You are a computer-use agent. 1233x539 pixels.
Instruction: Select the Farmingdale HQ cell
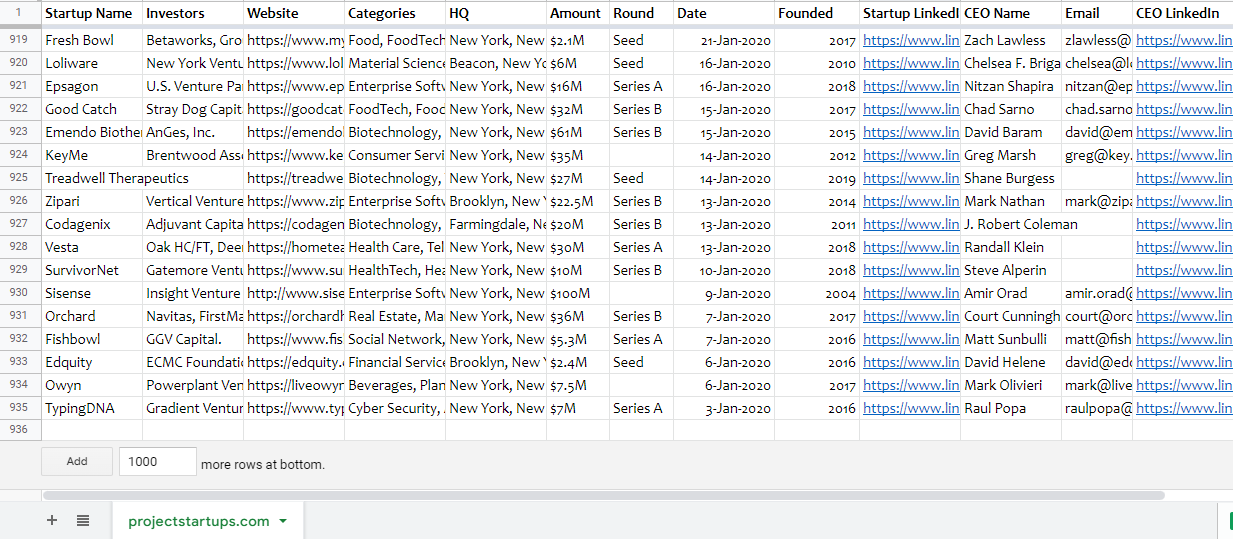point(496,224)
